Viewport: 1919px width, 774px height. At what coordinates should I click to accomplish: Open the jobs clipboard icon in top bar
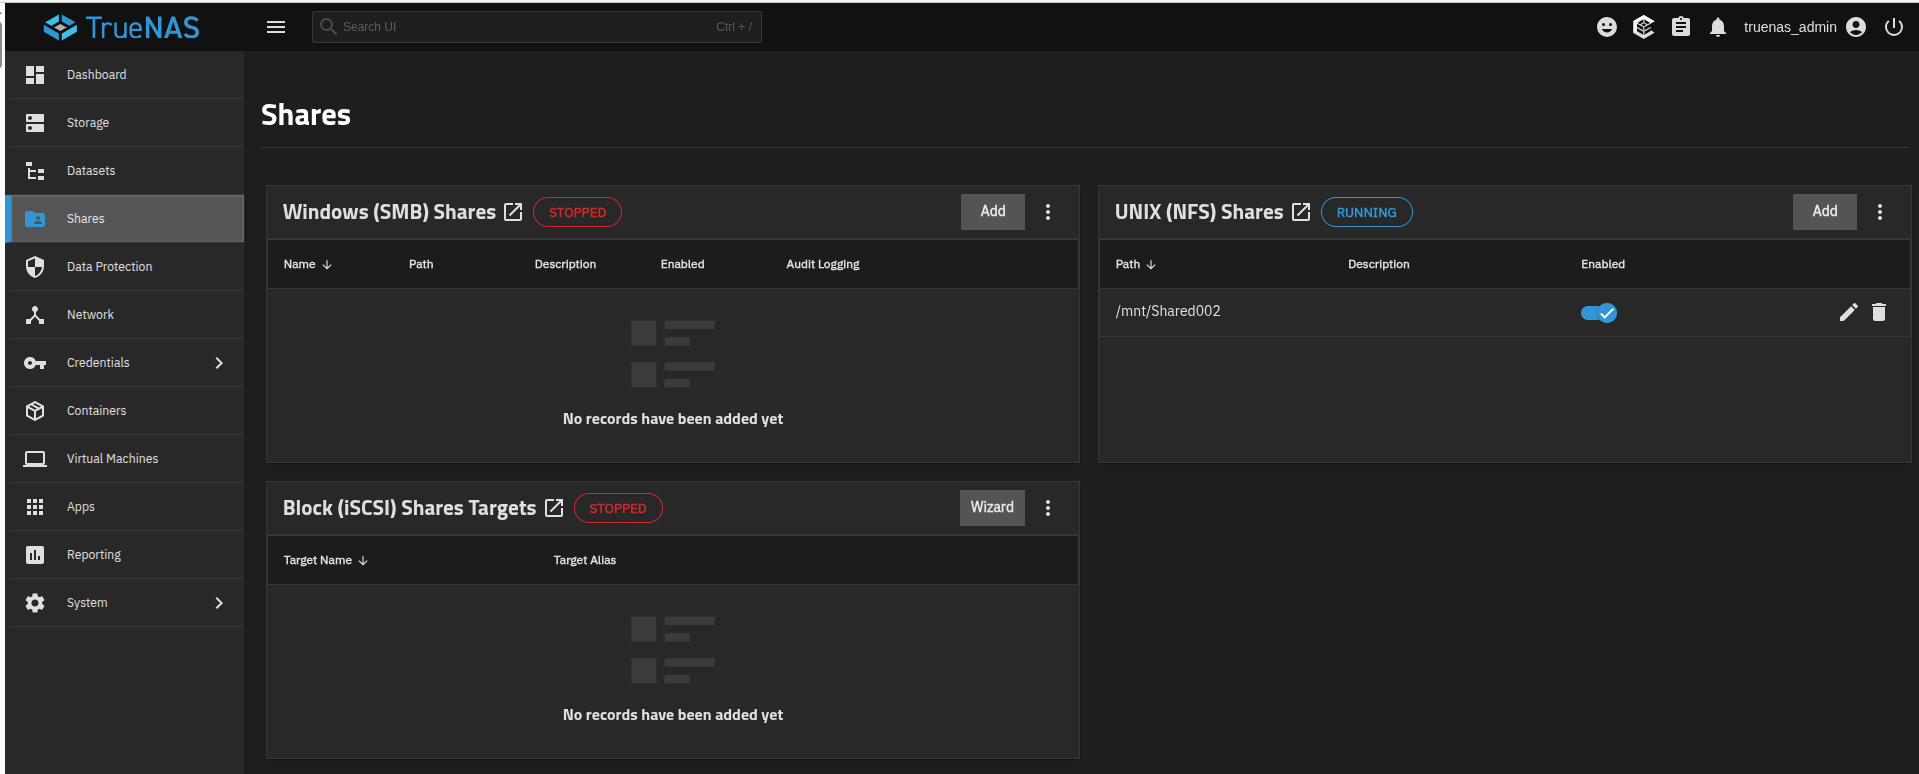[x=1681, y=27]
